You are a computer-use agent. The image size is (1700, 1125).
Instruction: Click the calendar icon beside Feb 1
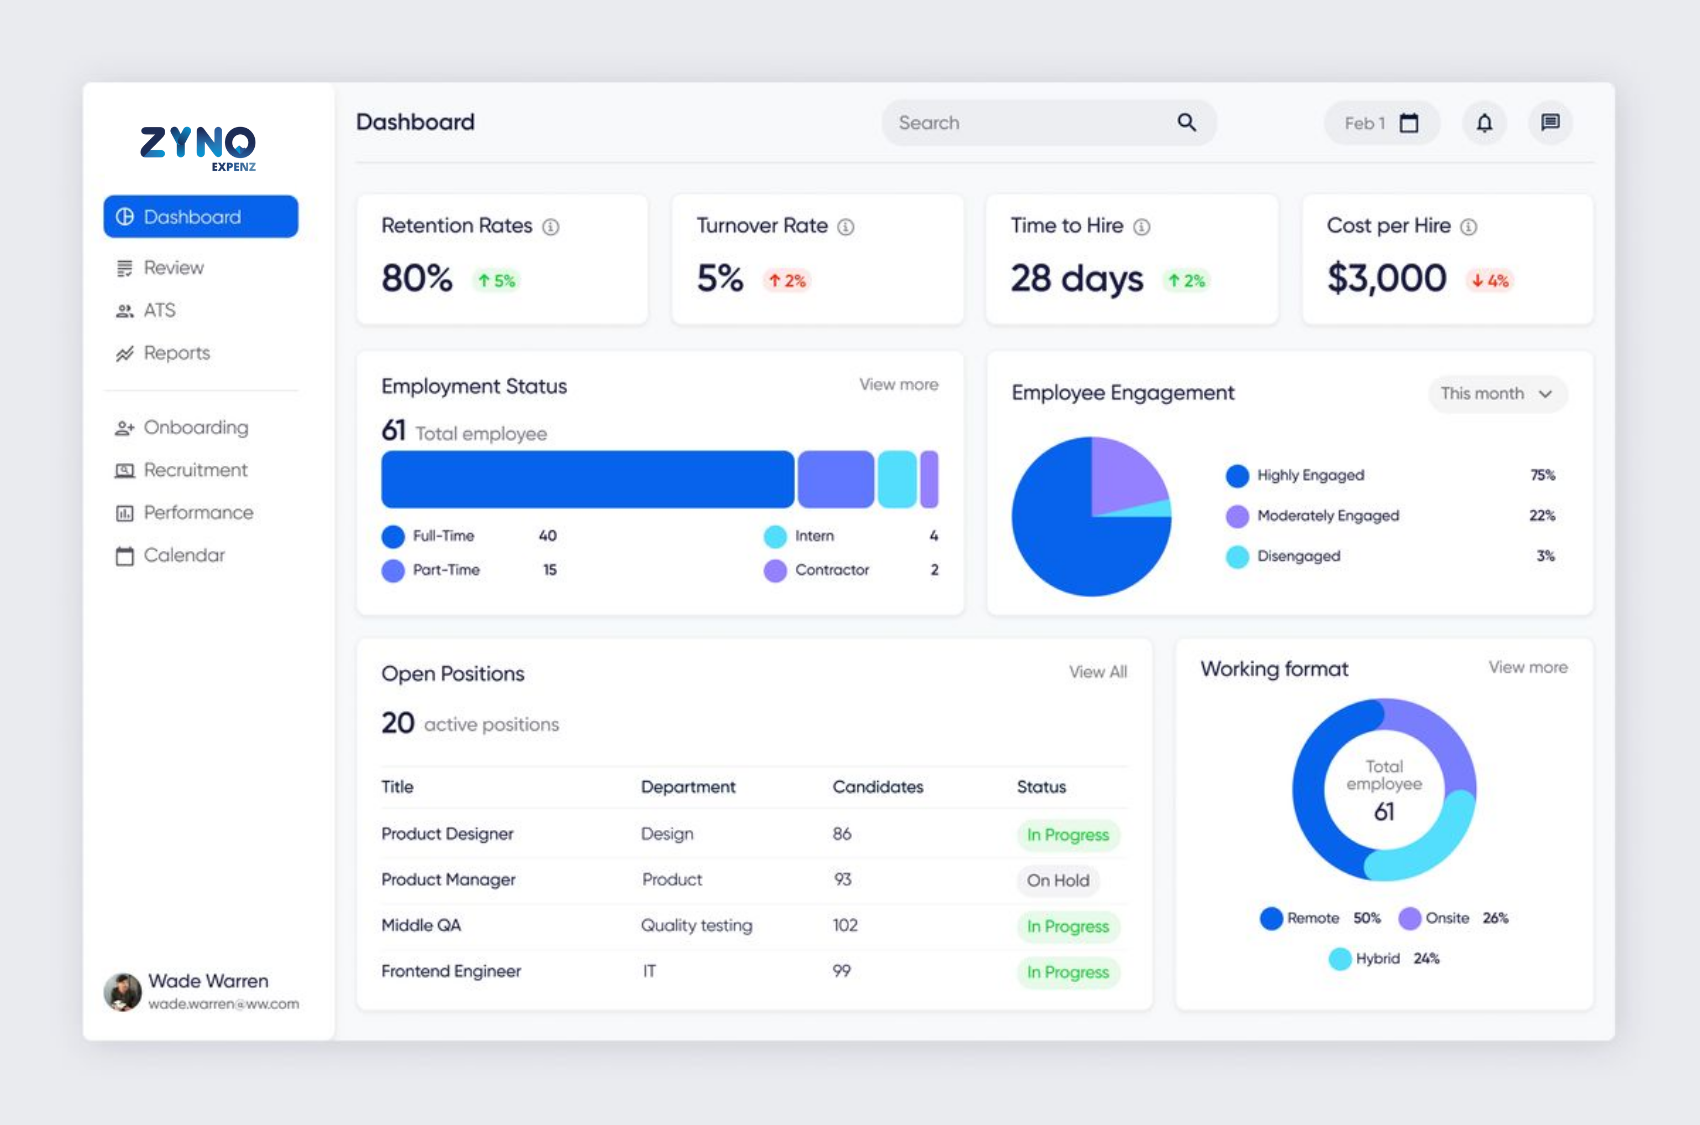pyautogui.click(x=1409, y=123)
